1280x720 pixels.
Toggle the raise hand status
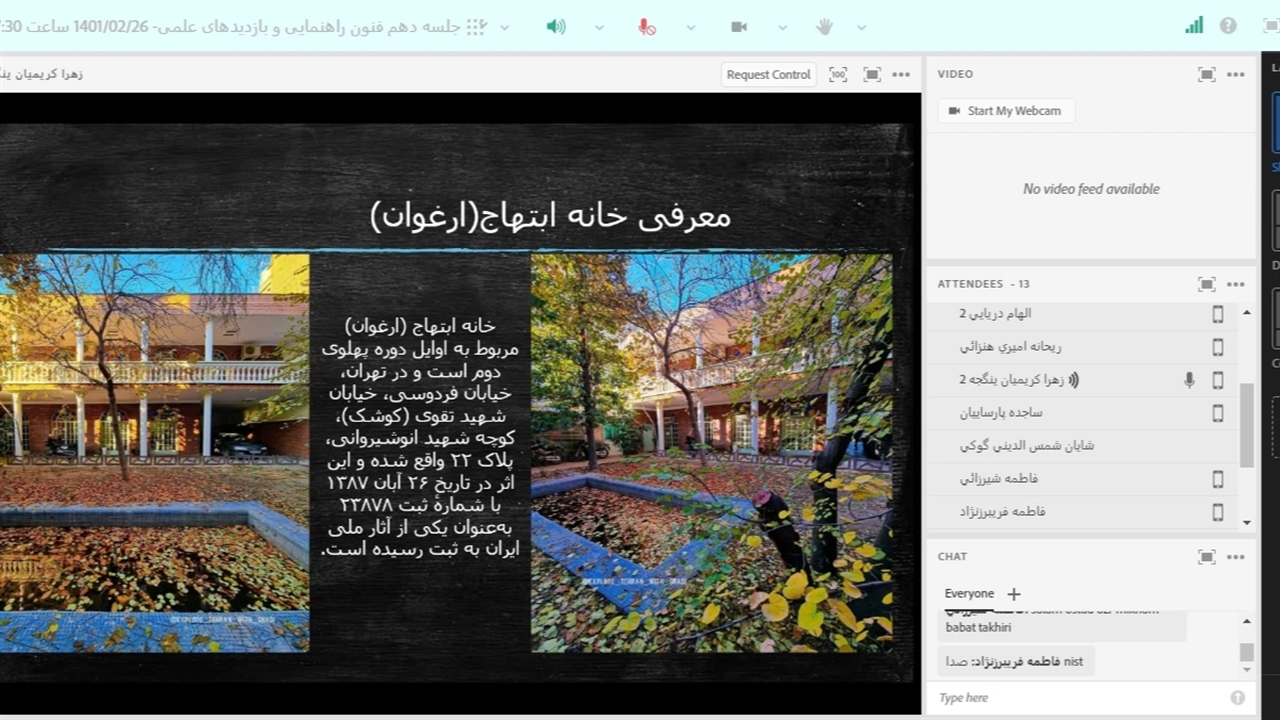click(824, 27)
